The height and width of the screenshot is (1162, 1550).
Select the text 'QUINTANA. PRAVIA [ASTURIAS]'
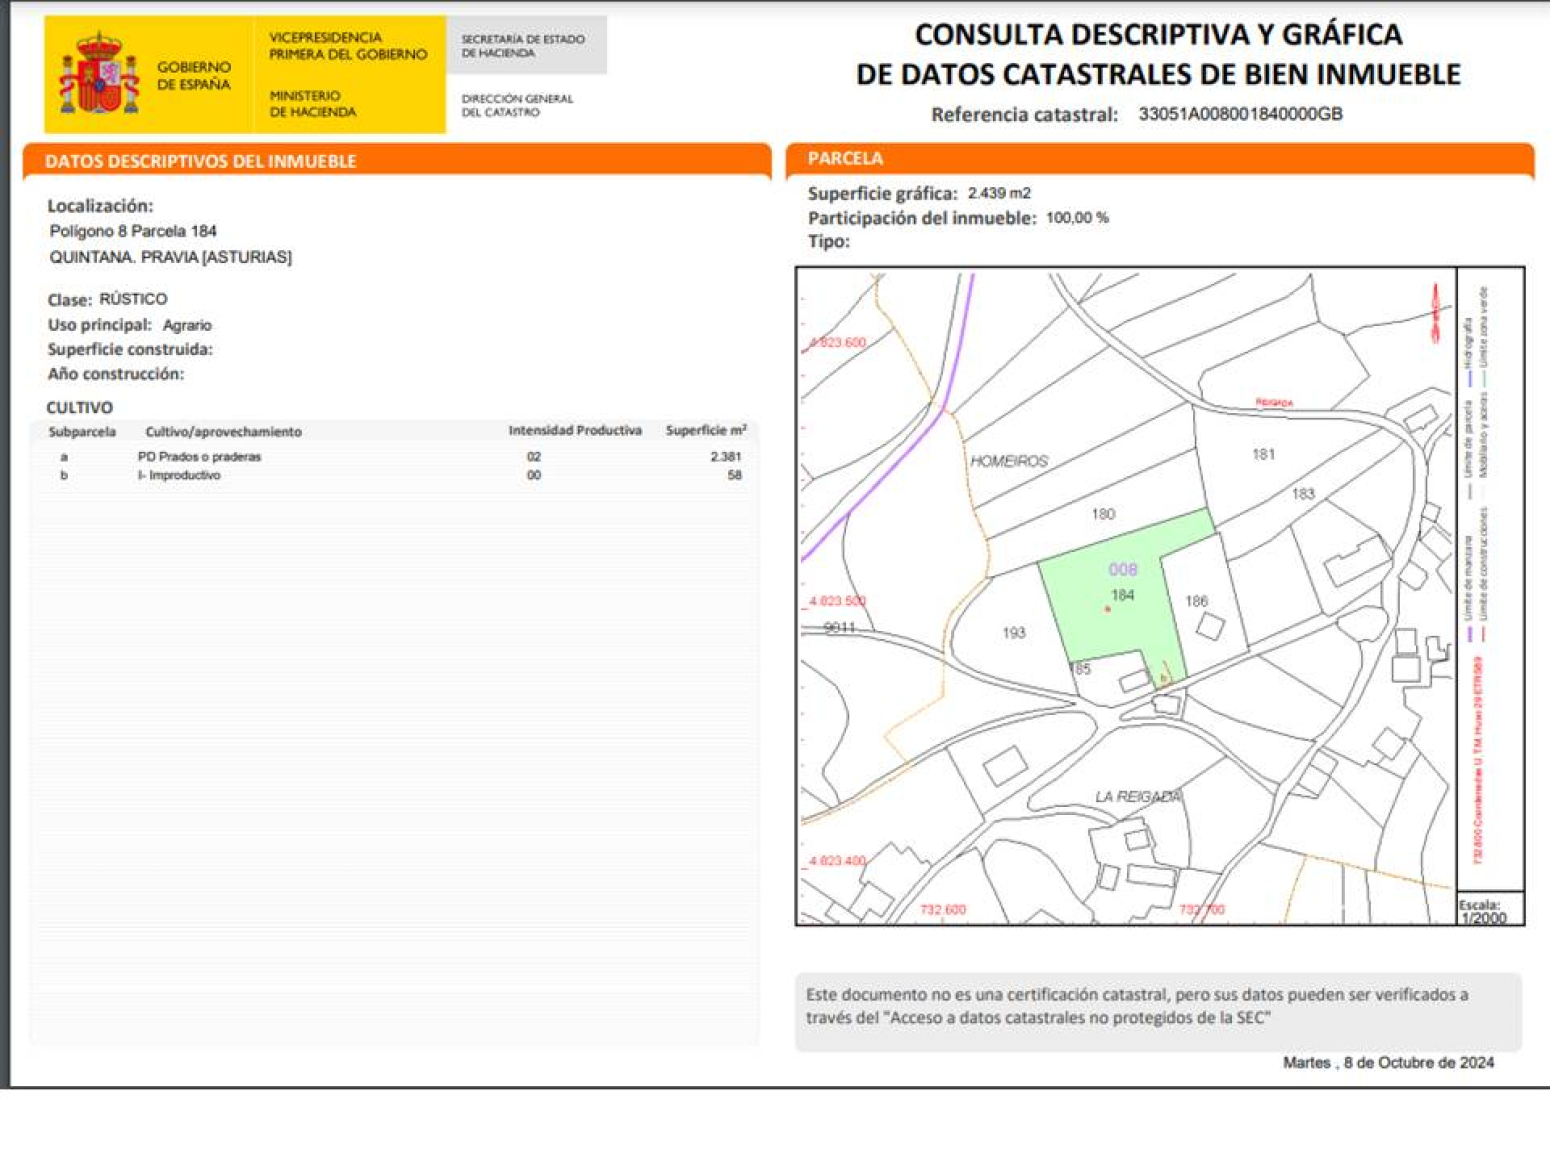point(171,257)
